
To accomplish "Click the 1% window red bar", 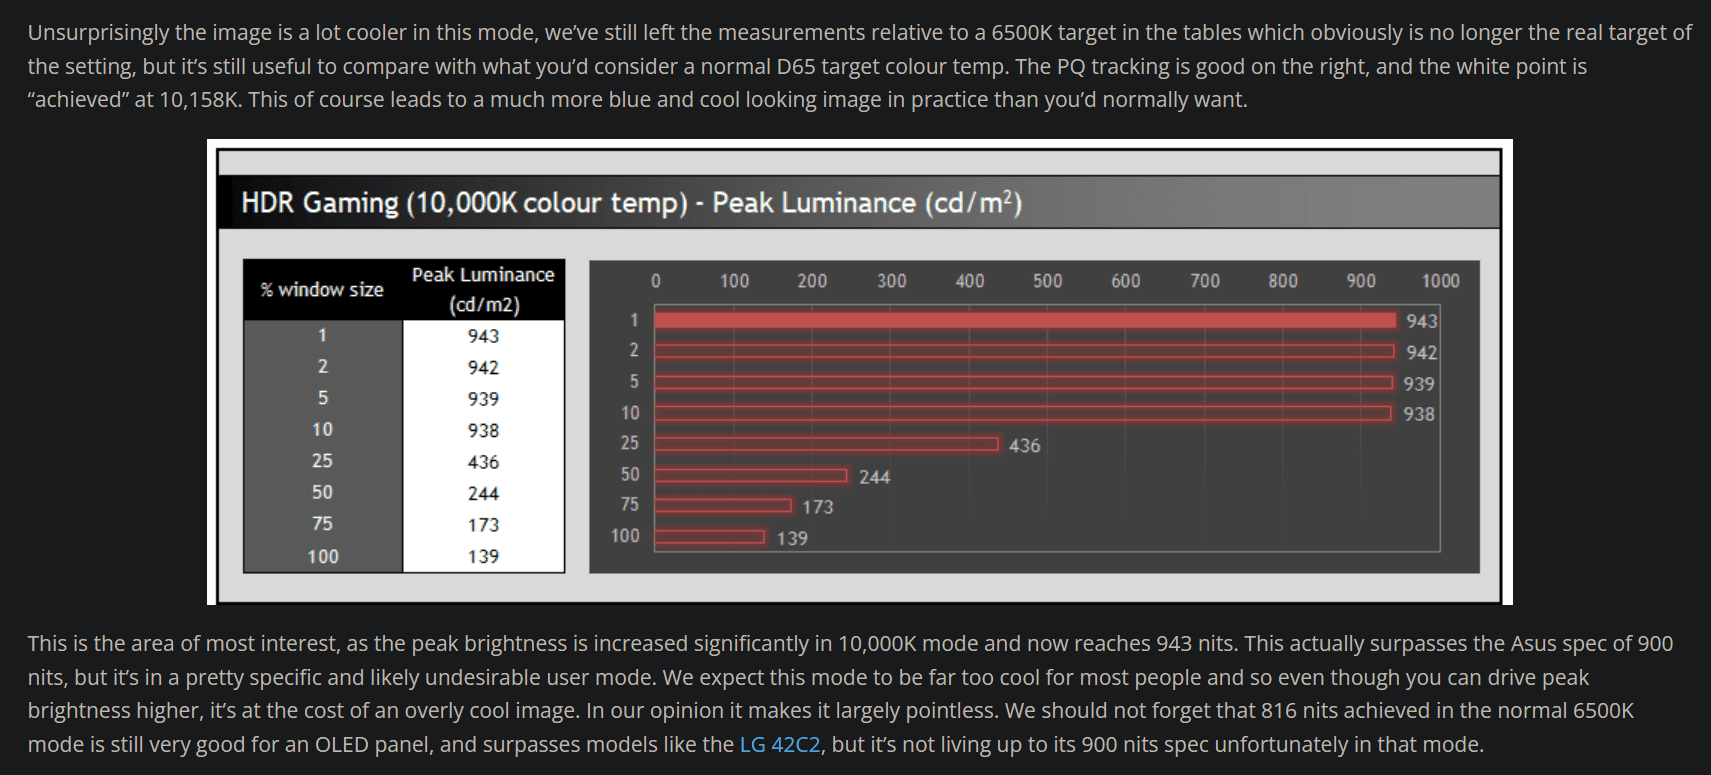I will click(x=1025, y=320).
